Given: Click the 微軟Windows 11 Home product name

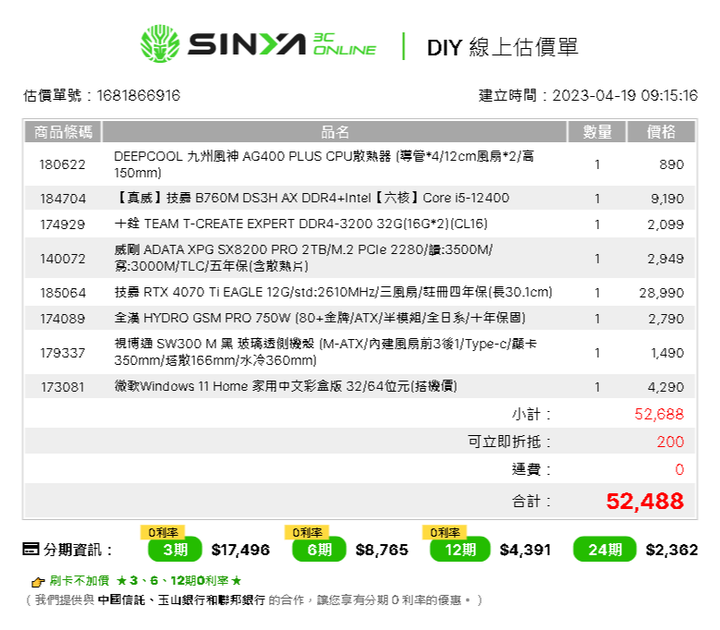Looking at the screenshot, I should 286,386.
